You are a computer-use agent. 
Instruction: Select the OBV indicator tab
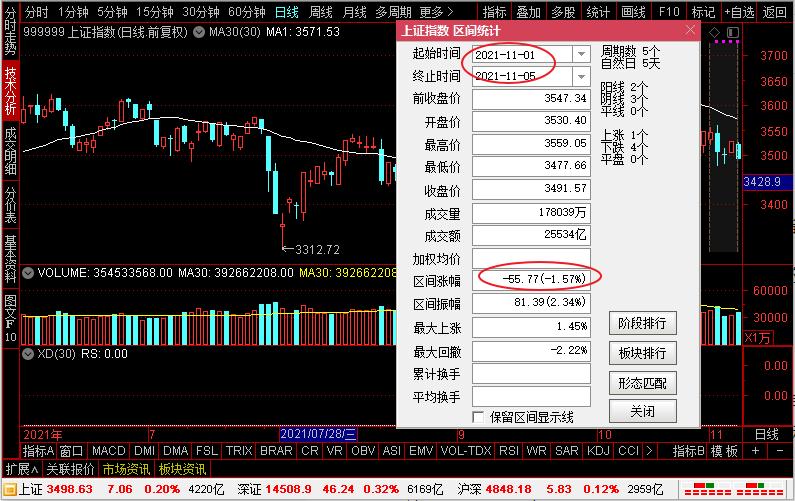pyautogui.click(x=363, y=450)
